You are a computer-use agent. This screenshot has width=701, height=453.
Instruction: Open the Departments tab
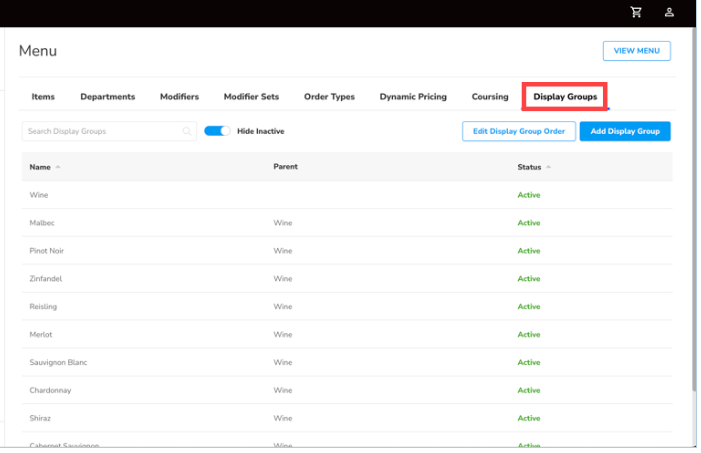[x=108, y=97]
